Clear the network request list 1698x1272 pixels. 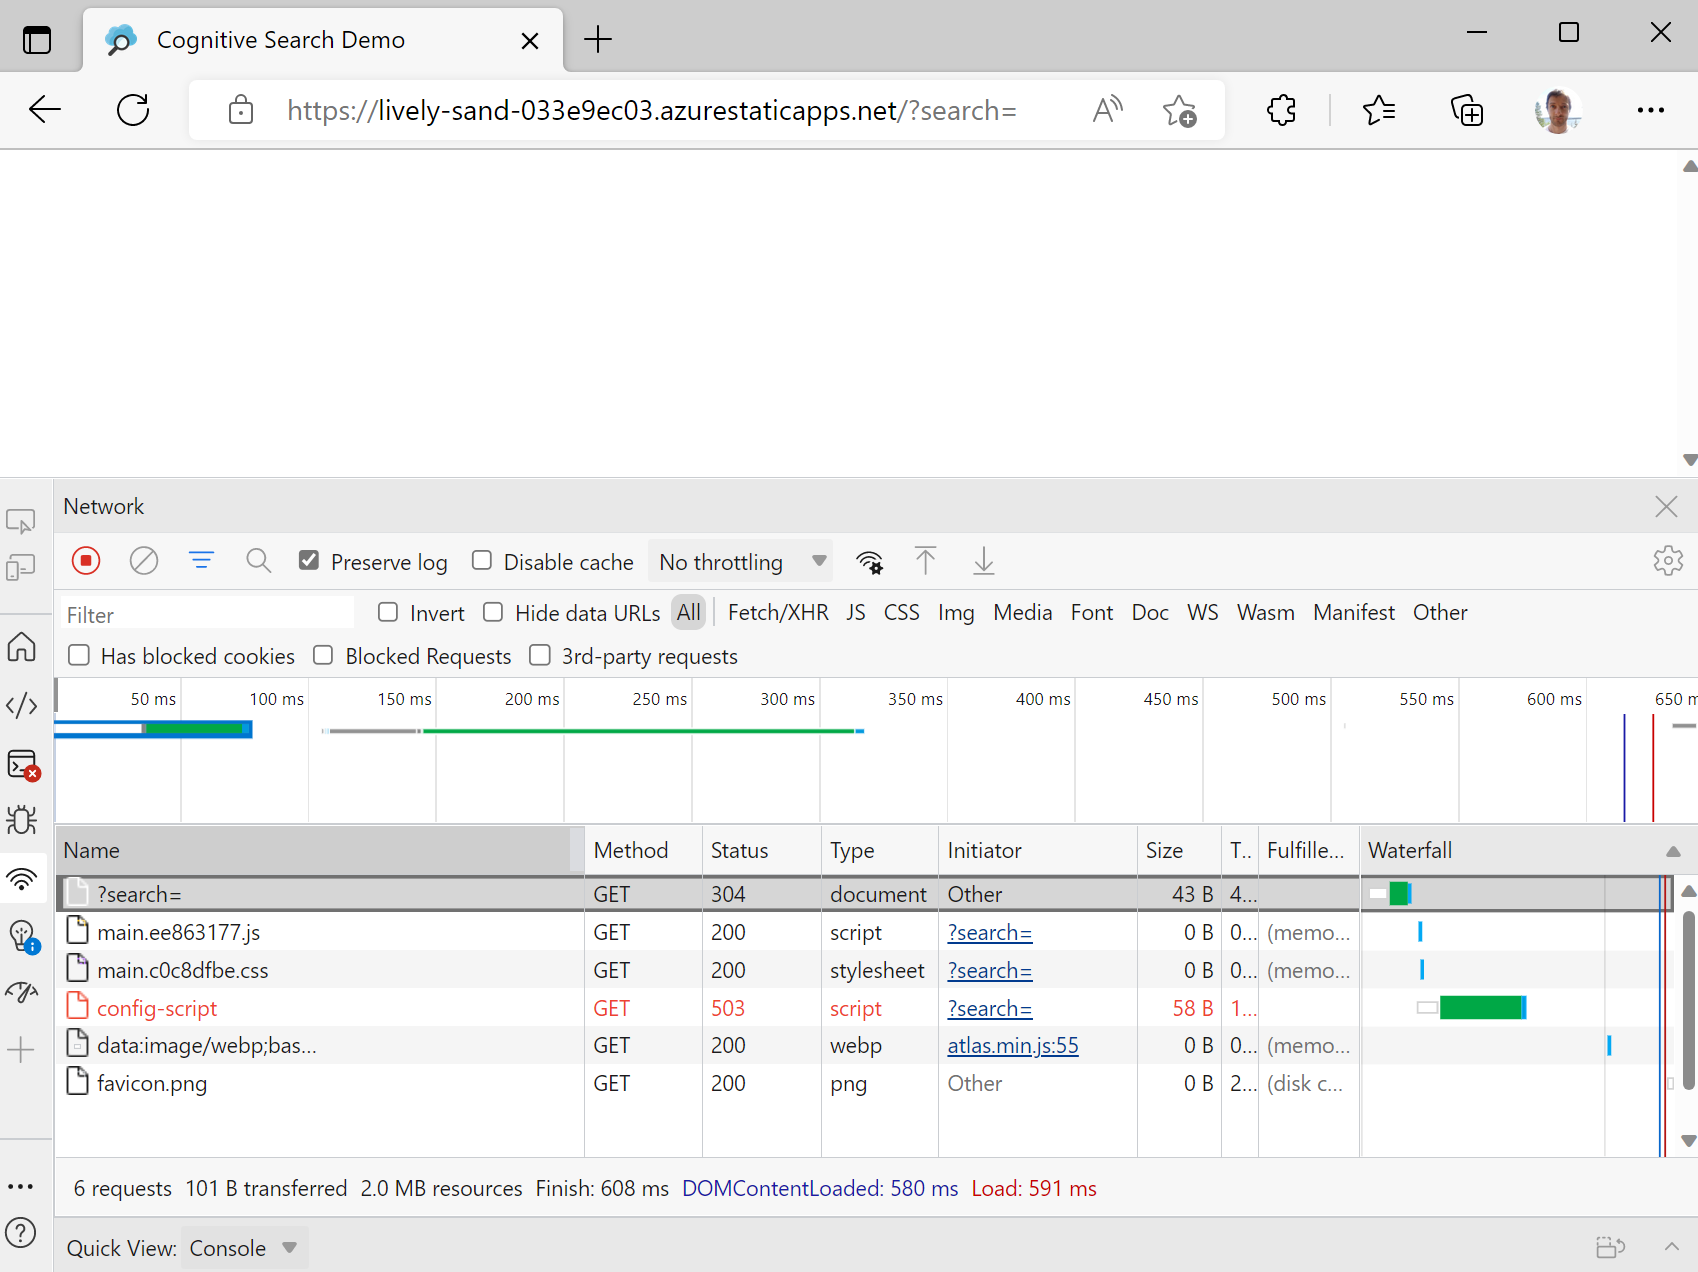[x=144, y=561]
